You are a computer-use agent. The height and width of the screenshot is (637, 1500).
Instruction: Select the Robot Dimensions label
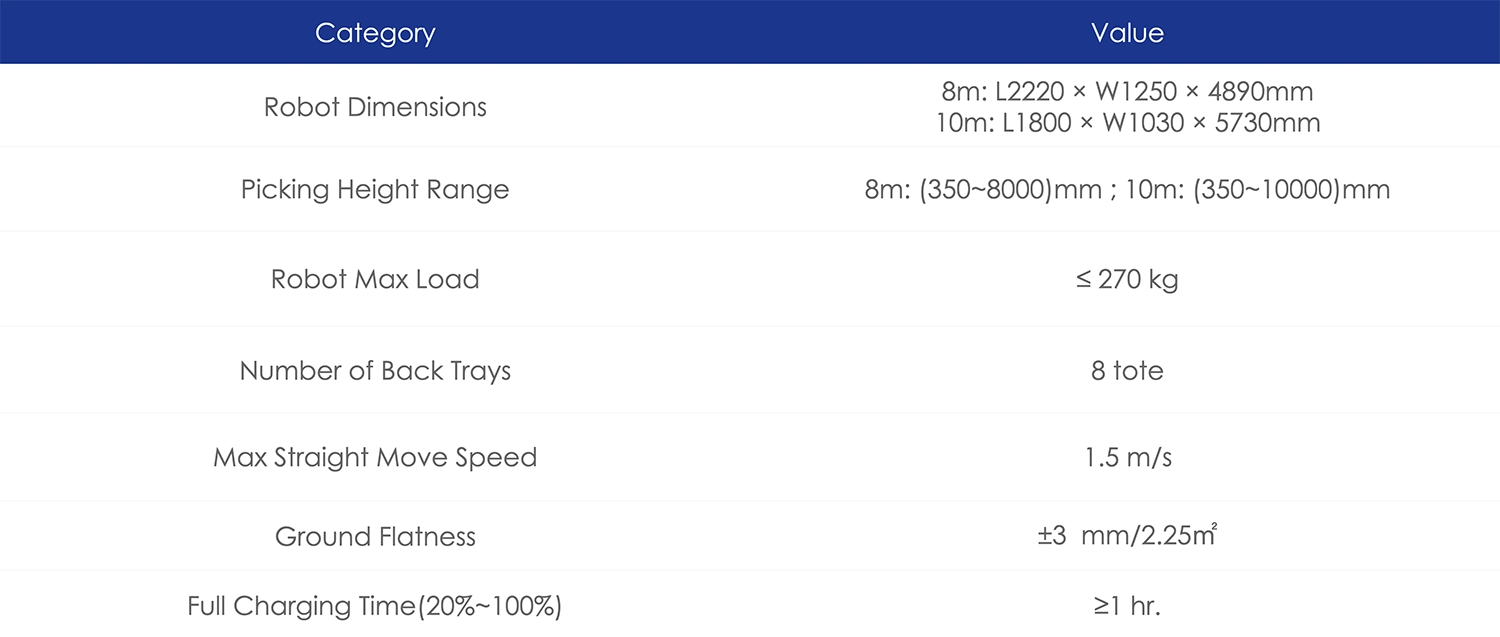coord(375,107)
